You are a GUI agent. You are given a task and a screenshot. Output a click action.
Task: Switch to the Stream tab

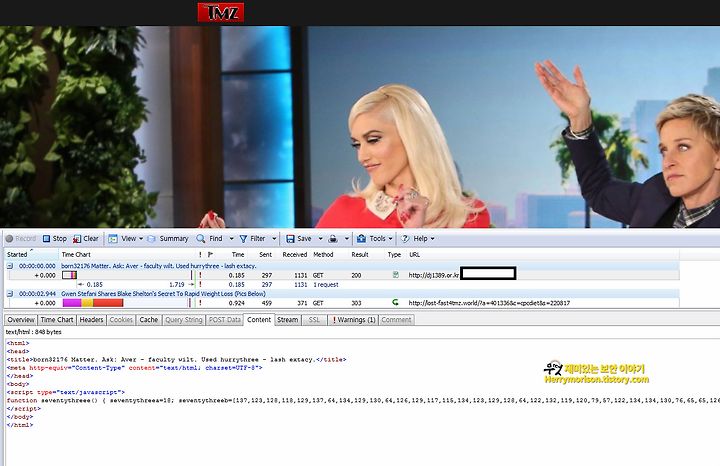tap(287, 320)
